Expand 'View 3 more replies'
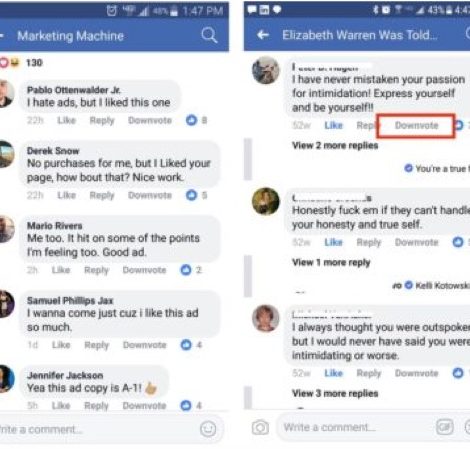 point(335,393)
